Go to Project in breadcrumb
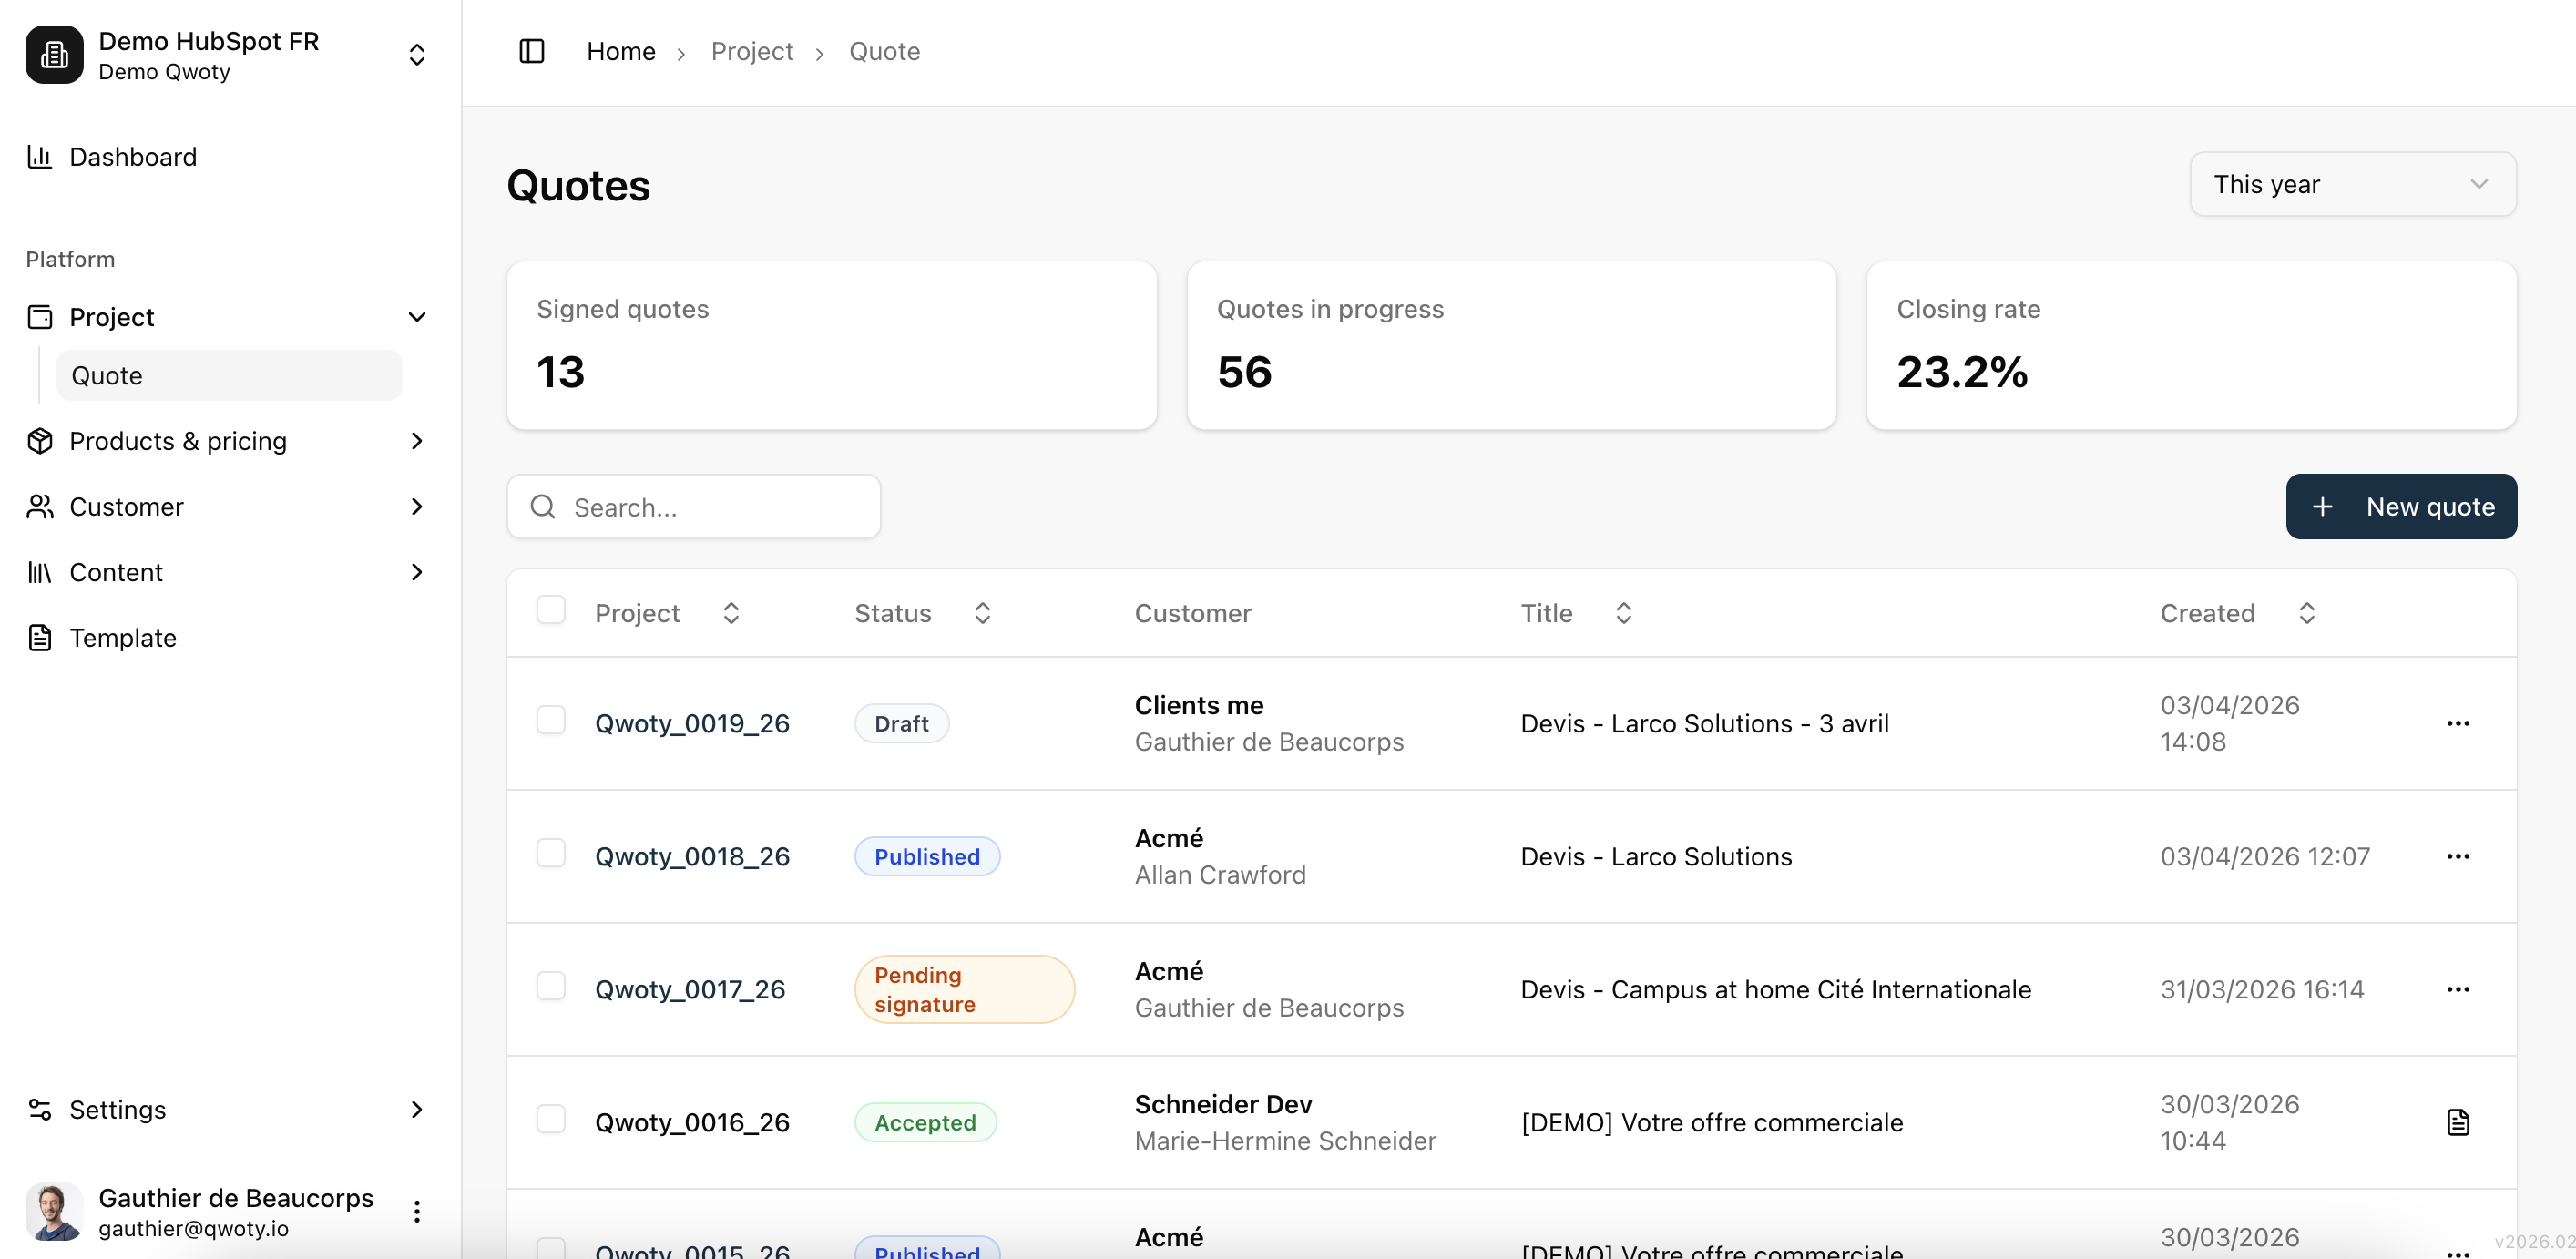 point(752,51)
